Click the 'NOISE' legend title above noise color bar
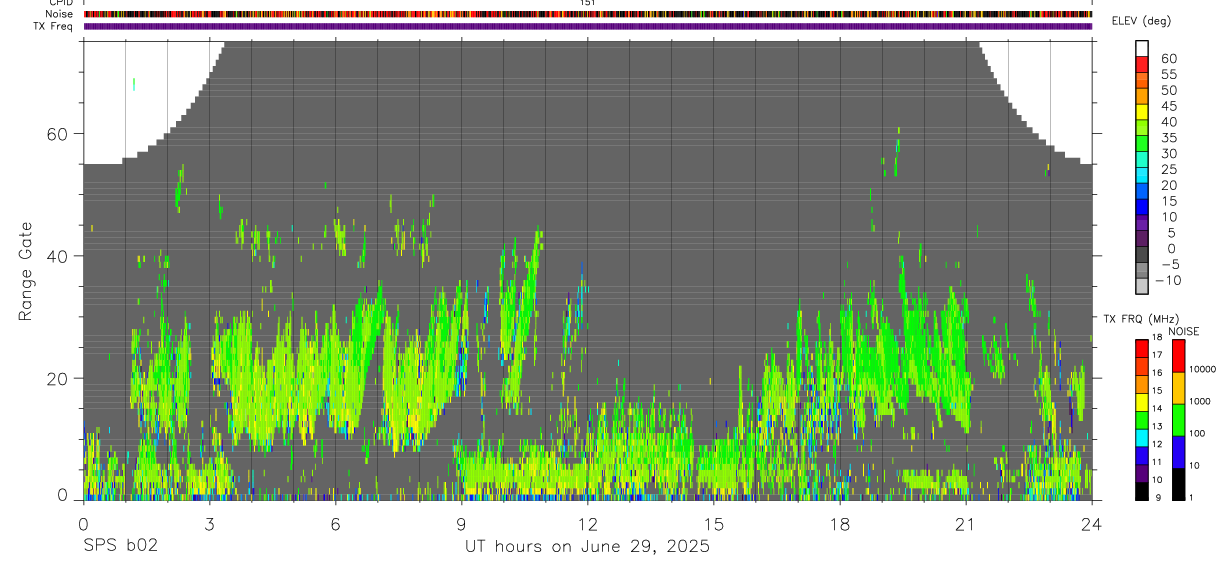Screen dimensions: 1228x567 point(1183,331)
